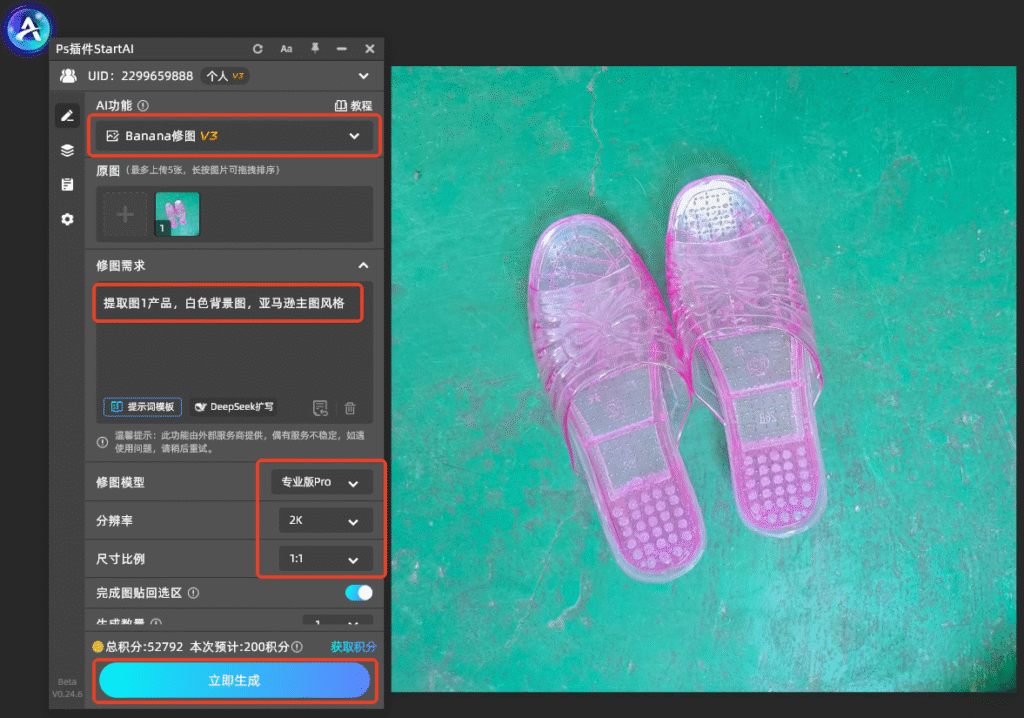This screenshot has width=1024, height=718.
Task: Click the refresh icon in title bar
Action: click(x=258, y=49)
